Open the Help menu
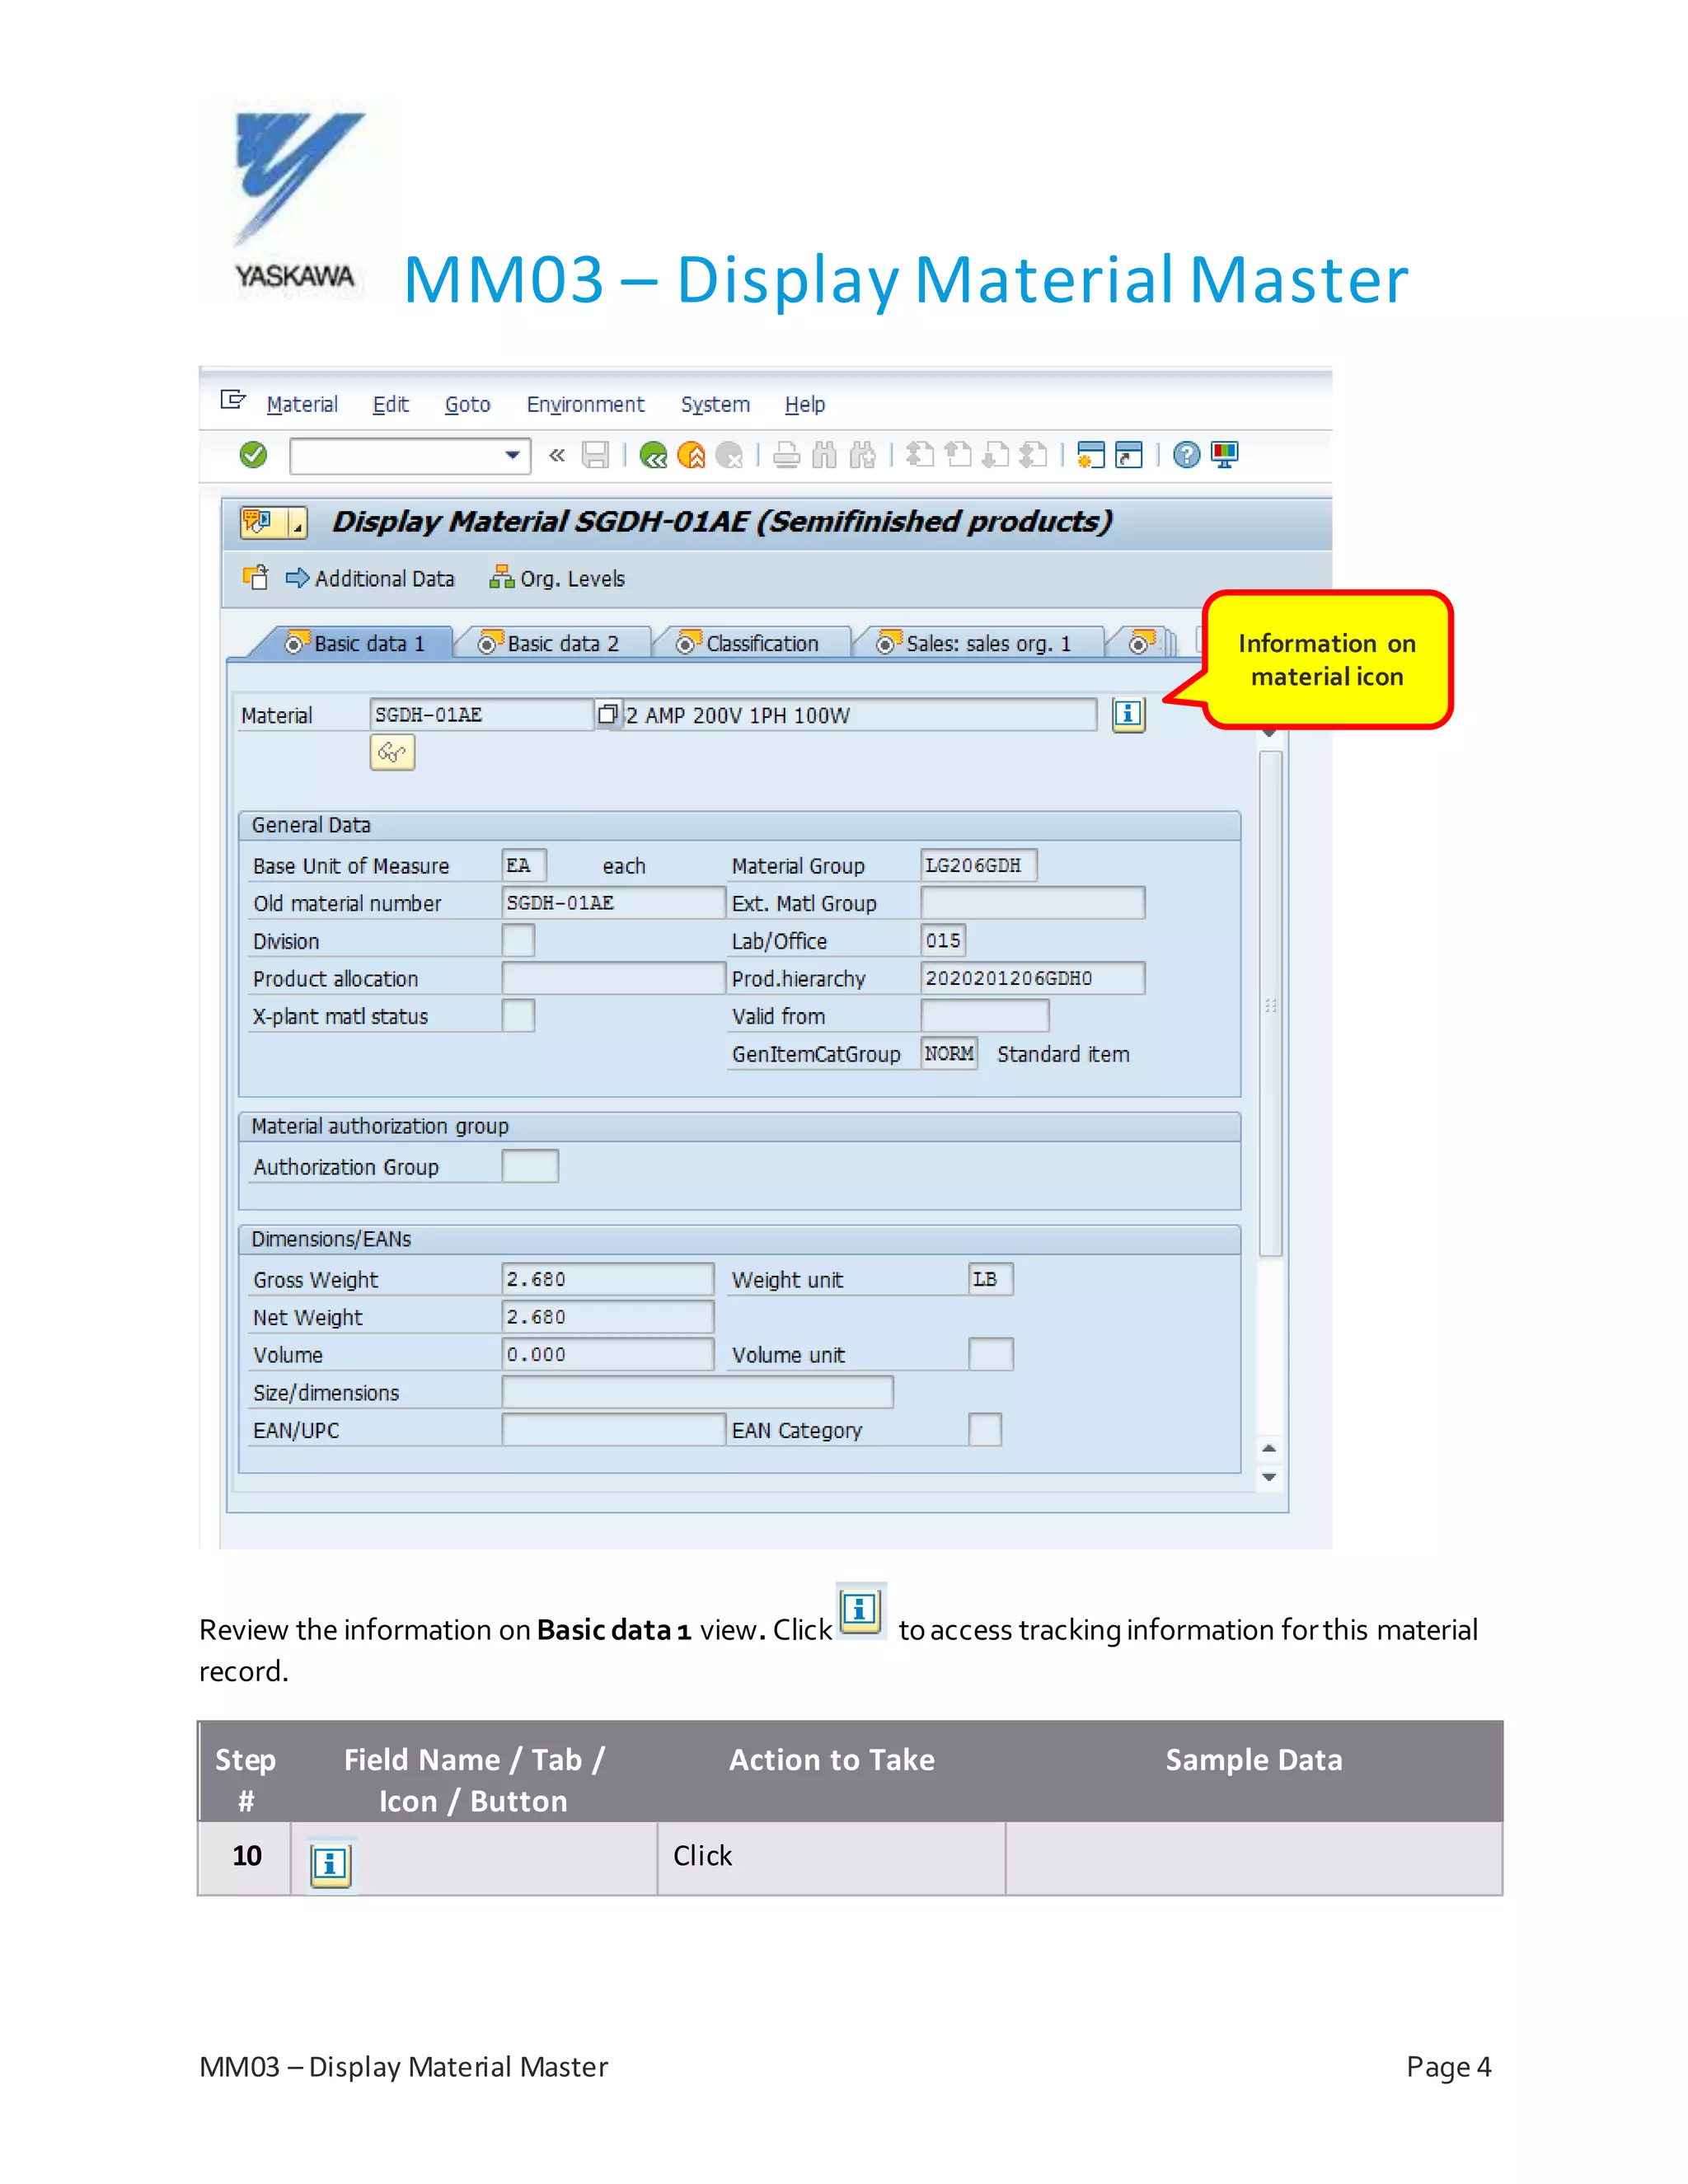 coord(805,404)
